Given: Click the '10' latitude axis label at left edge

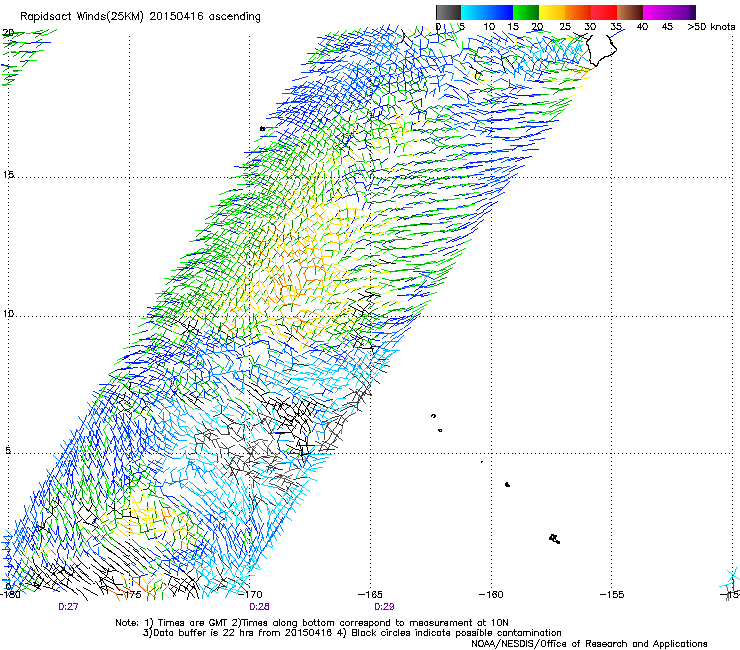Looking at the screenshot, I should point(8,313).
